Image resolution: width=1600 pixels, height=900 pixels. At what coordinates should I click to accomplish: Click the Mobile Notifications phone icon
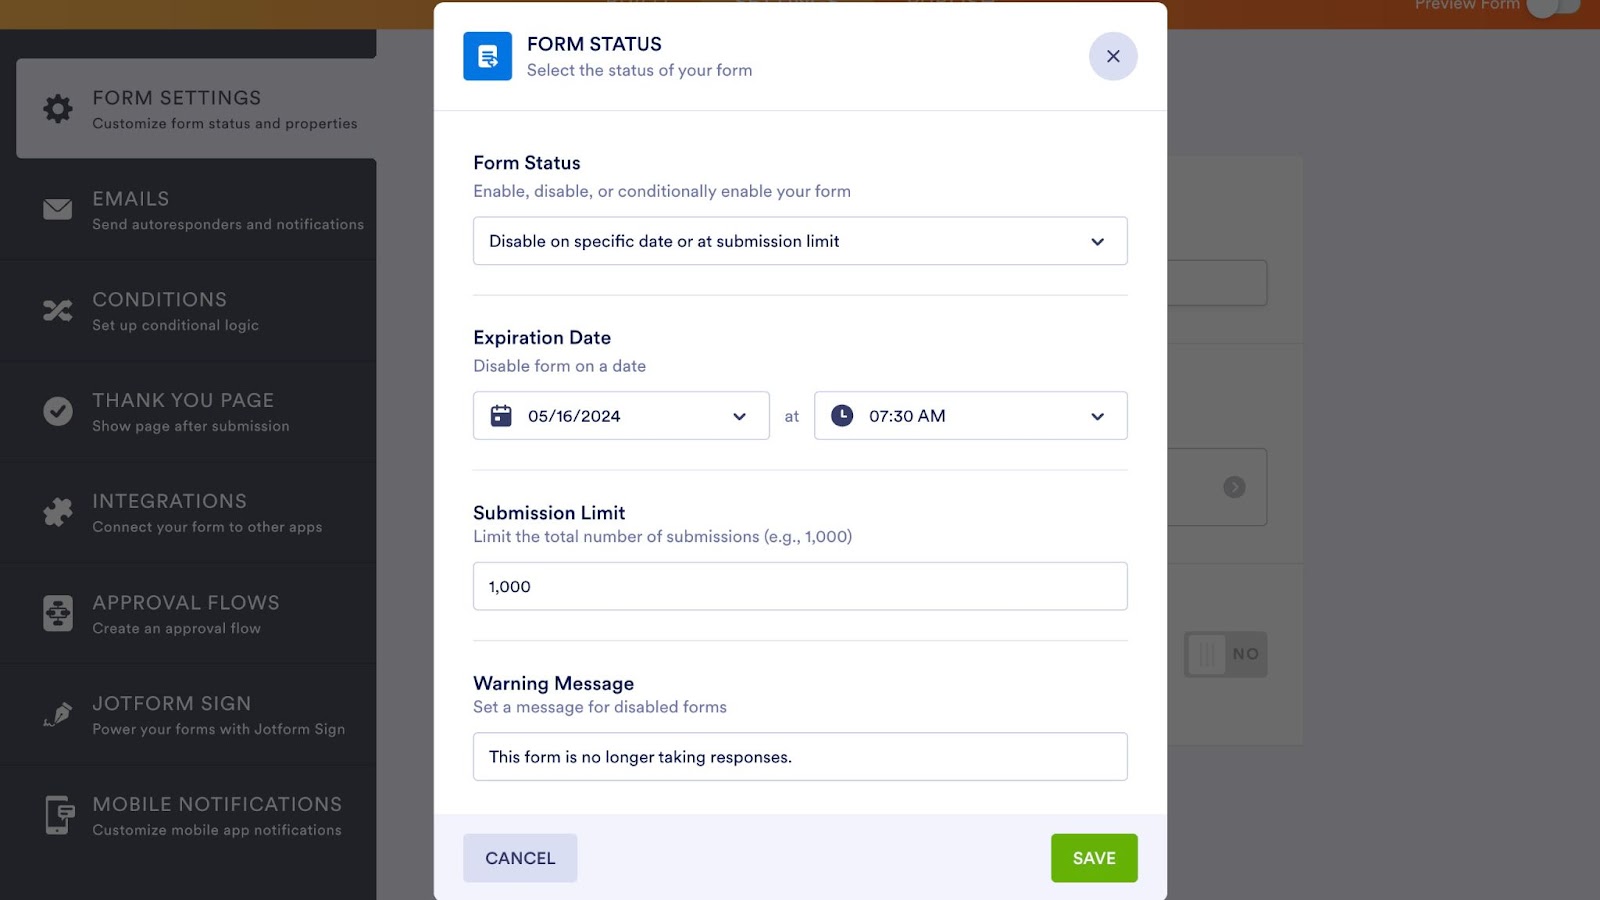pos(58,815)
